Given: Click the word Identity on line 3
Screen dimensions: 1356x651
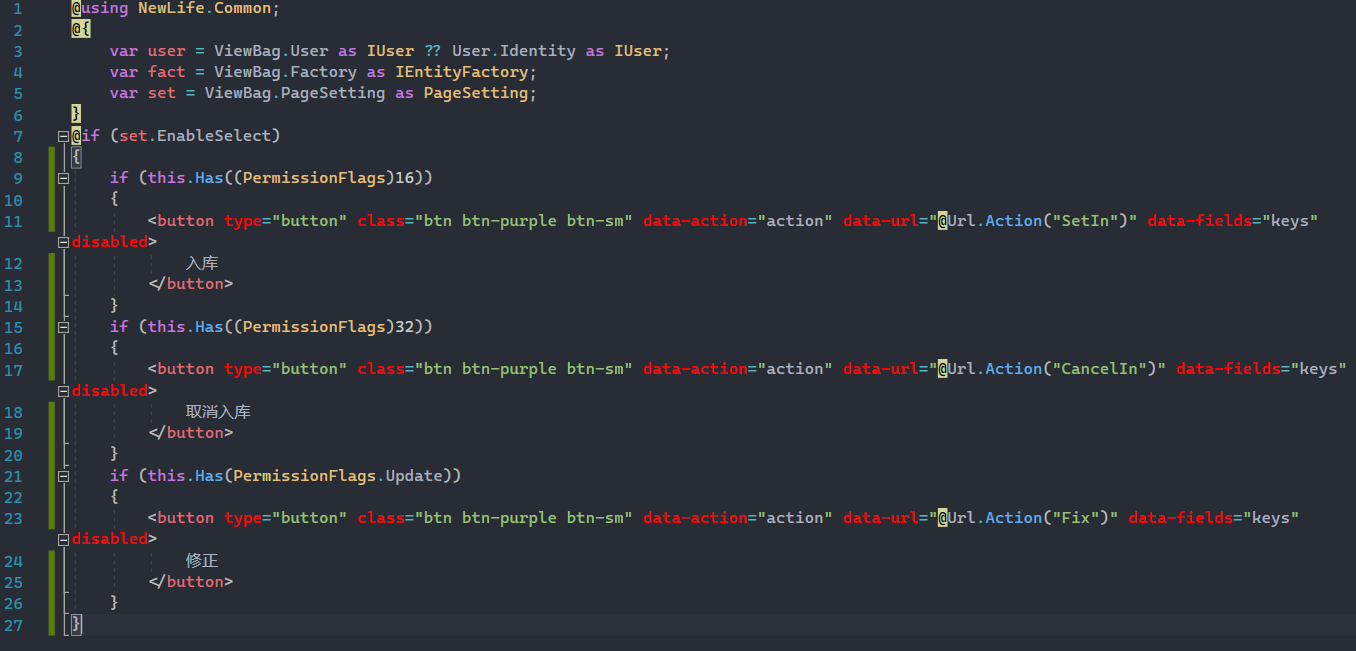Looking at the screenshot, I should [x=537, y=51].
